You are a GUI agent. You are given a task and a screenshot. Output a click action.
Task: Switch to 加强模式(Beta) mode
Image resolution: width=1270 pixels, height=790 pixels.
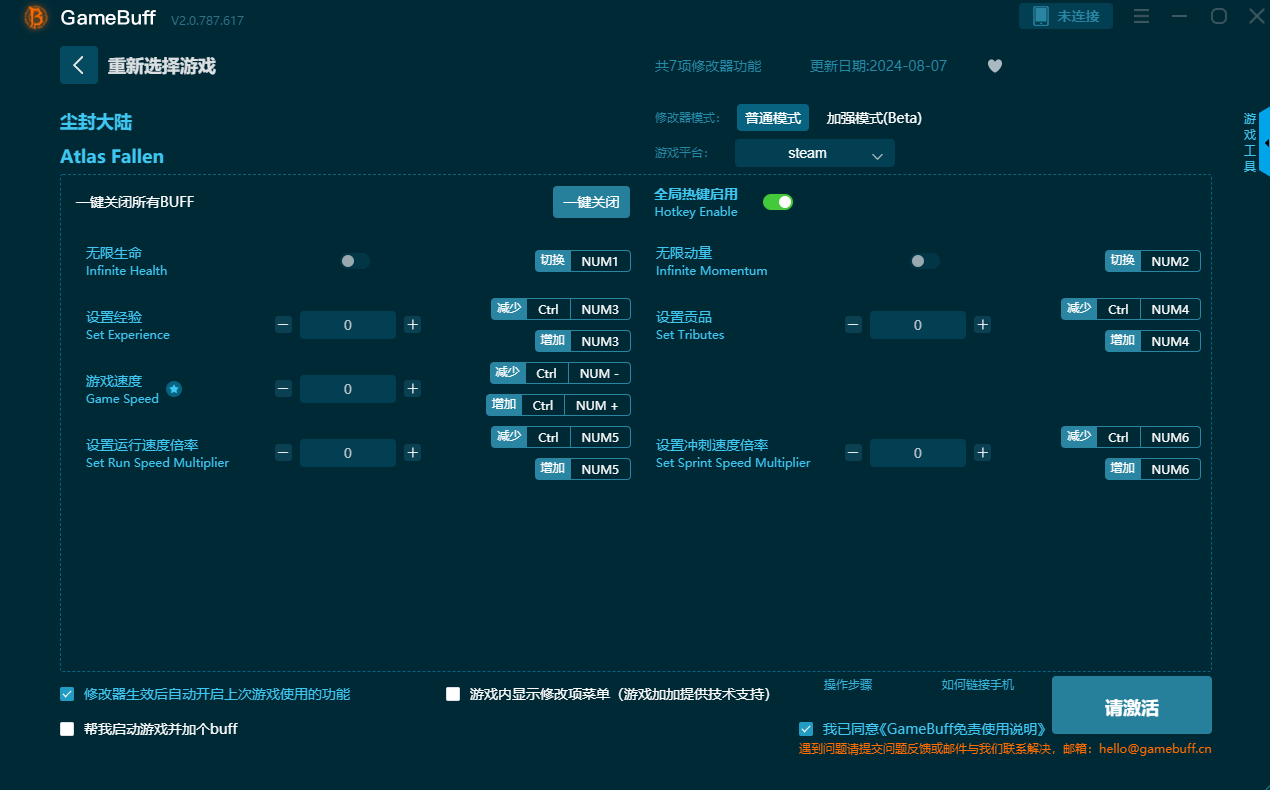874,118
